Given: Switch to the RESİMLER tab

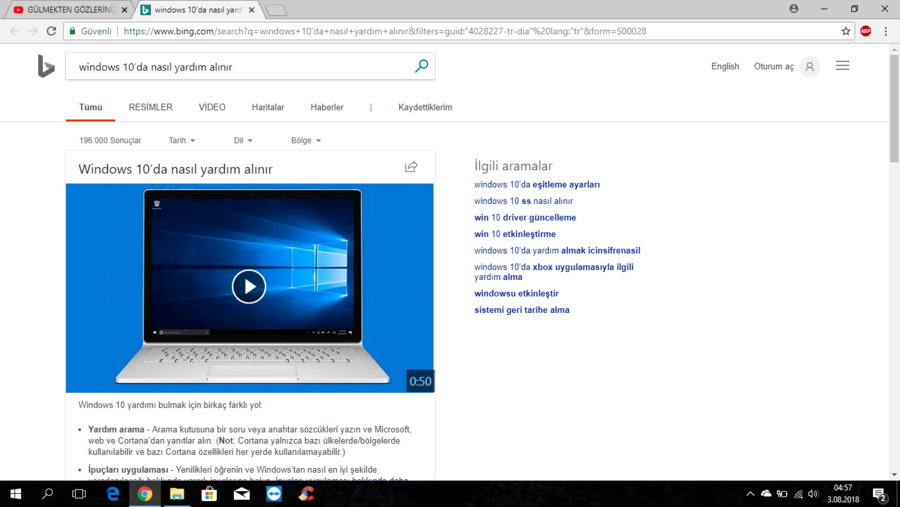Looking at the screenshot, I should (150, 107).
